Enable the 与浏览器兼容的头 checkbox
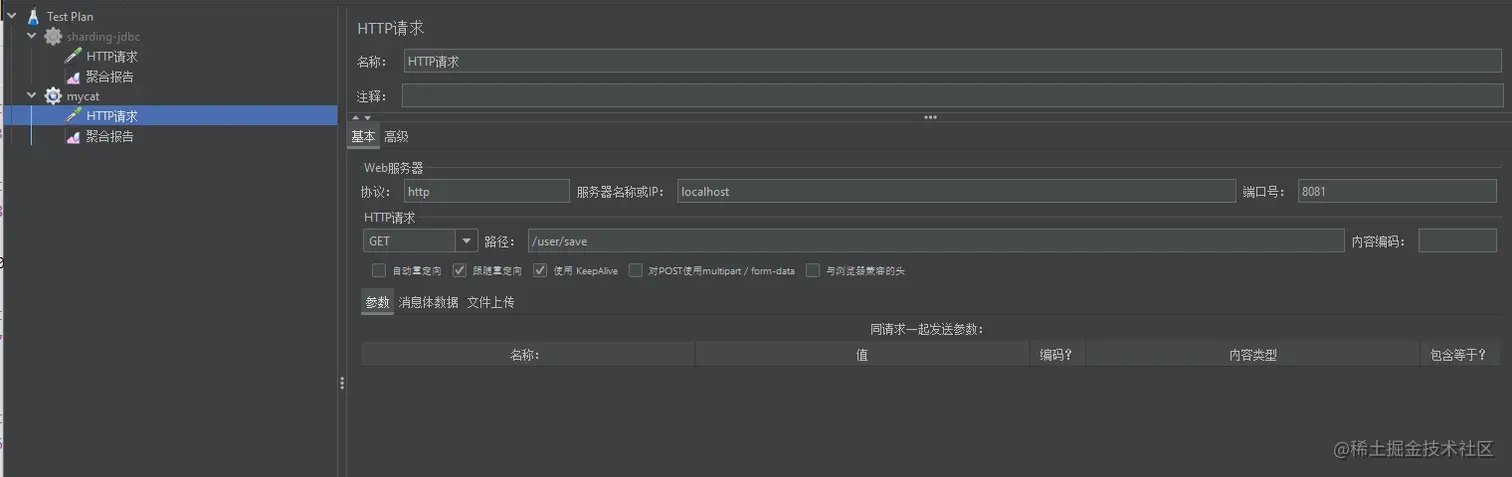Viewport: 1512px width, 477px height. 813,270
